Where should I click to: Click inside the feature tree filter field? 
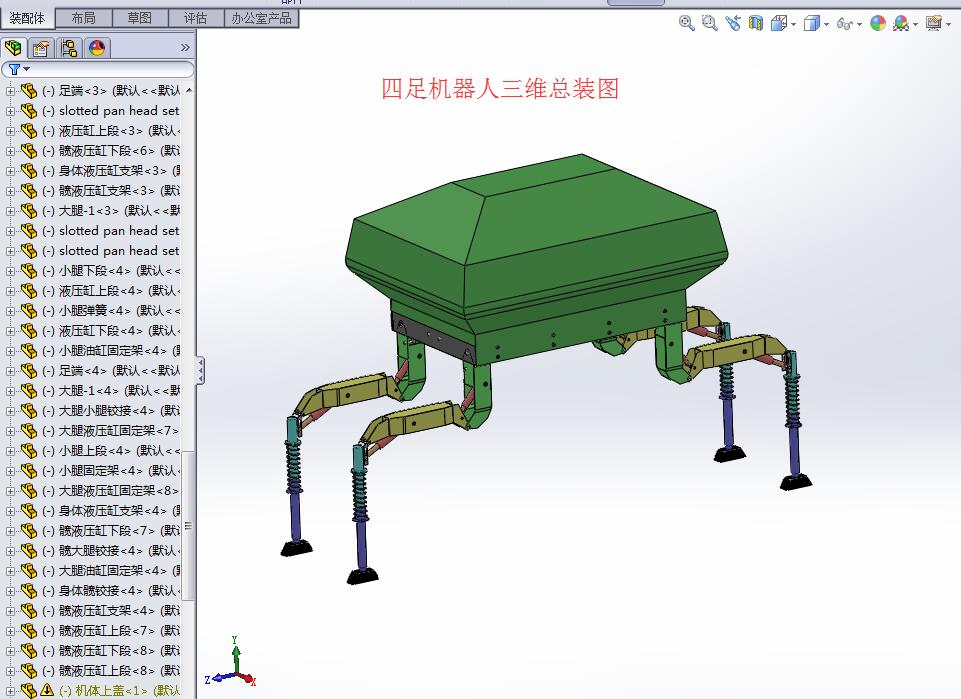point(98,69)
